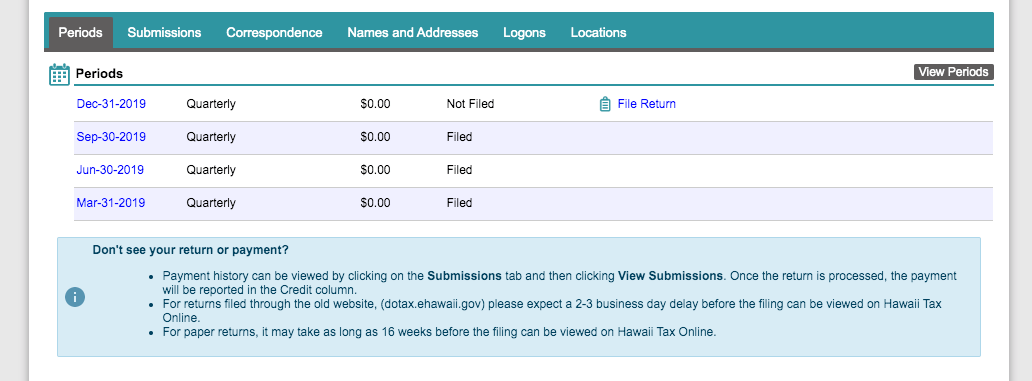Go to the Logons tab

pos(525,32)
